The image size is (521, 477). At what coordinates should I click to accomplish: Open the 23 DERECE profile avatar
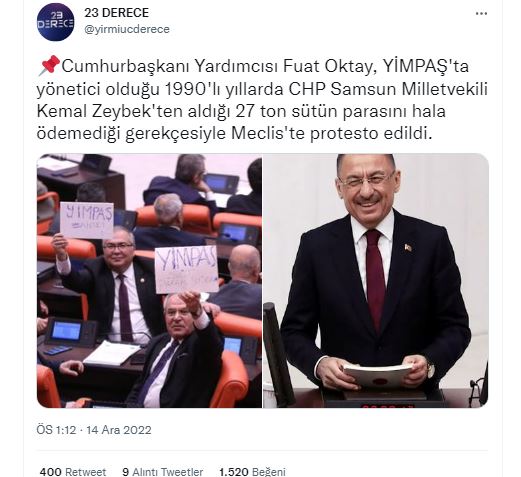point(55,22)
